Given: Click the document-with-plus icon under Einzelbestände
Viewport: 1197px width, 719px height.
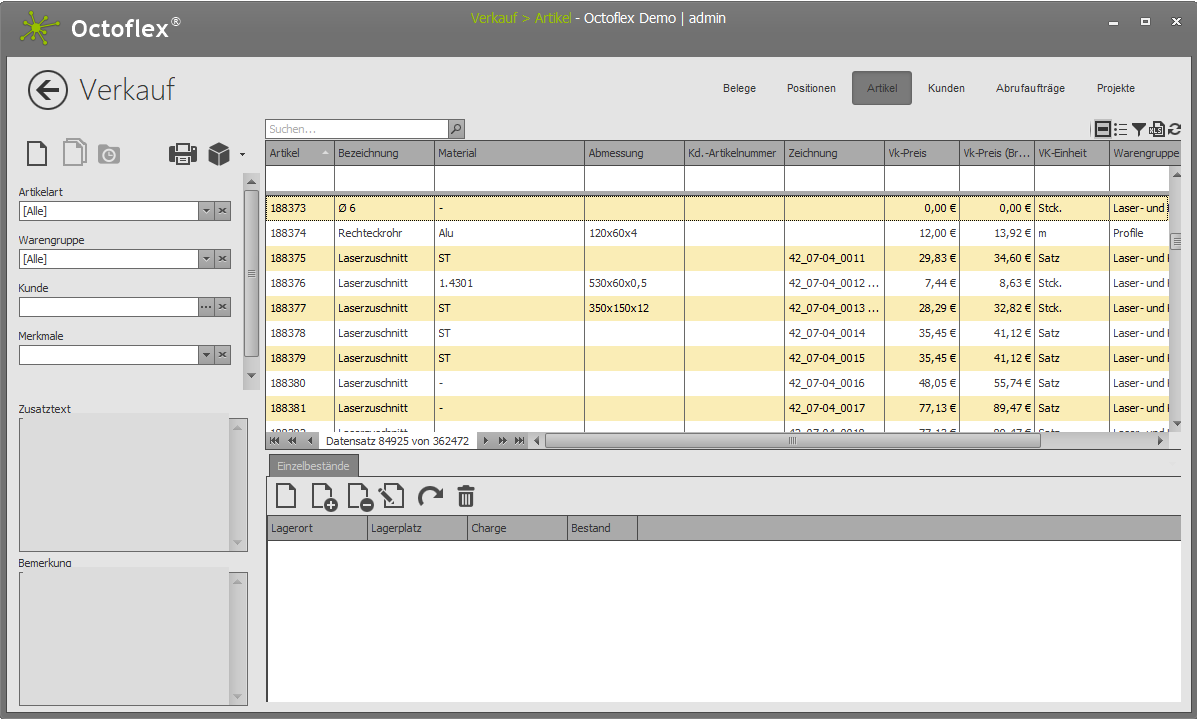Looking at the screenshot, I should point(324,496).
